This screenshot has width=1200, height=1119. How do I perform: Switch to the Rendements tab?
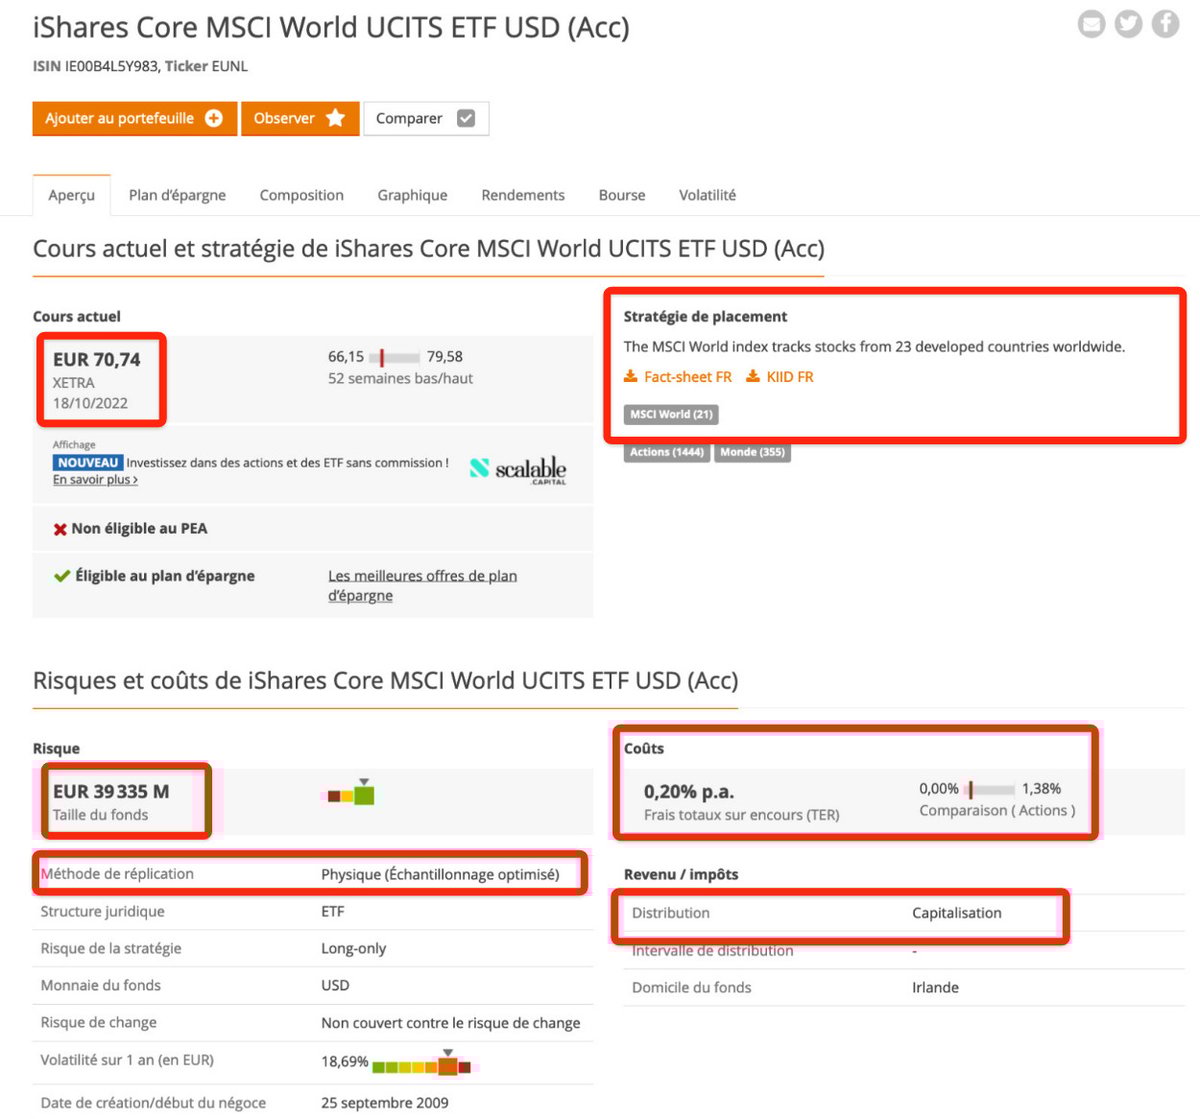tap(522, 195)
